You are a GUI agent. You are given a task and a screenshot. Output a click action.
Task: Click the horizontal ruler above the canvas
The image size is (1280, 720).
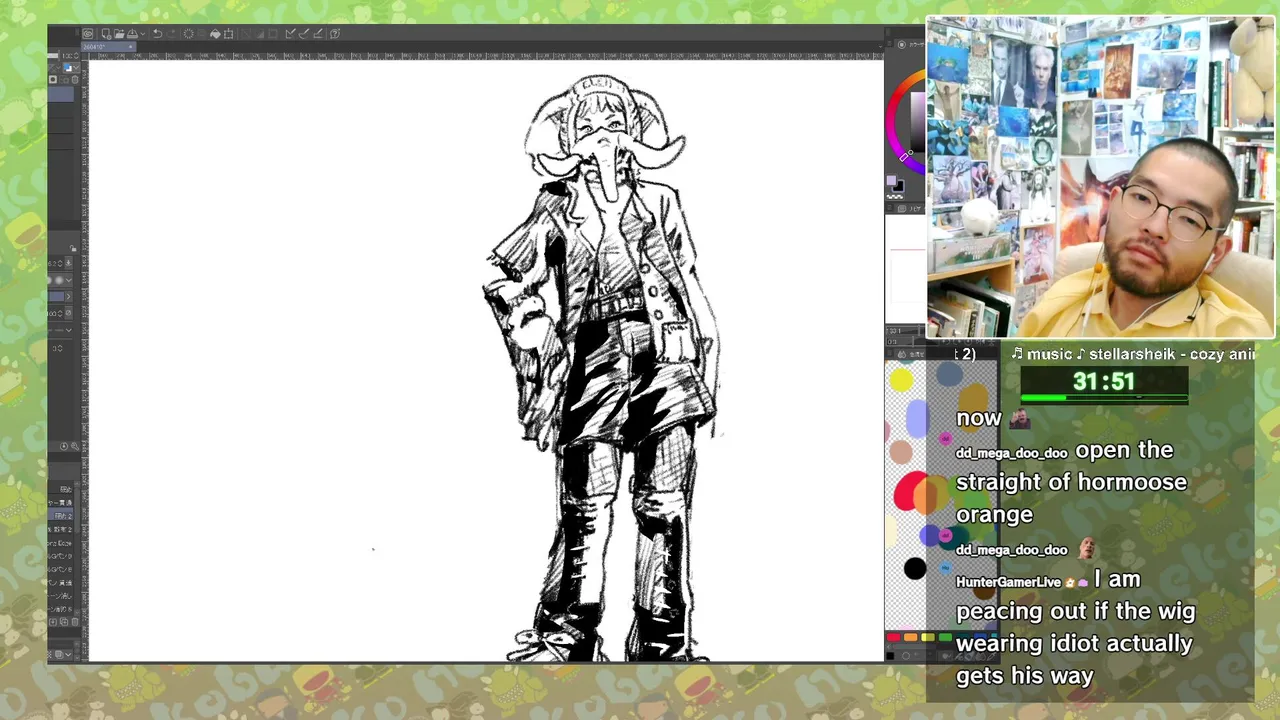tap(485, 56)
